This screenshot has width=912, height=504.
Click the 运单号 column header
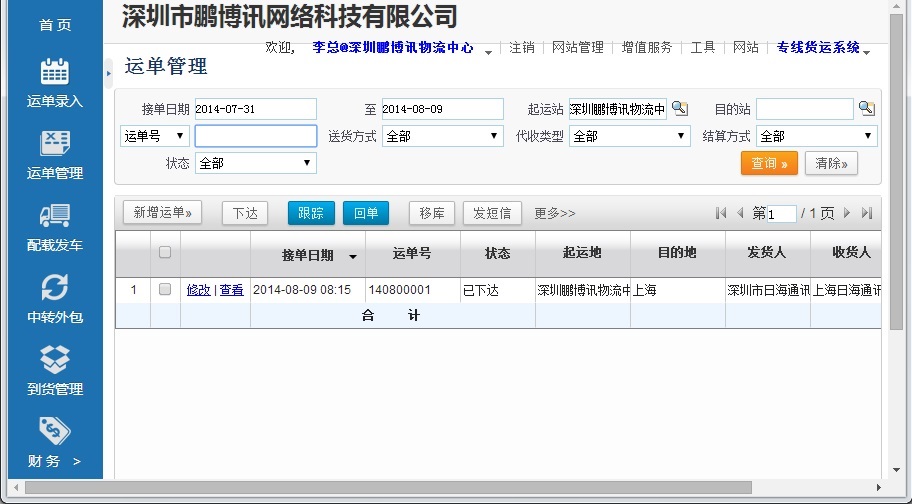[412, 253]
